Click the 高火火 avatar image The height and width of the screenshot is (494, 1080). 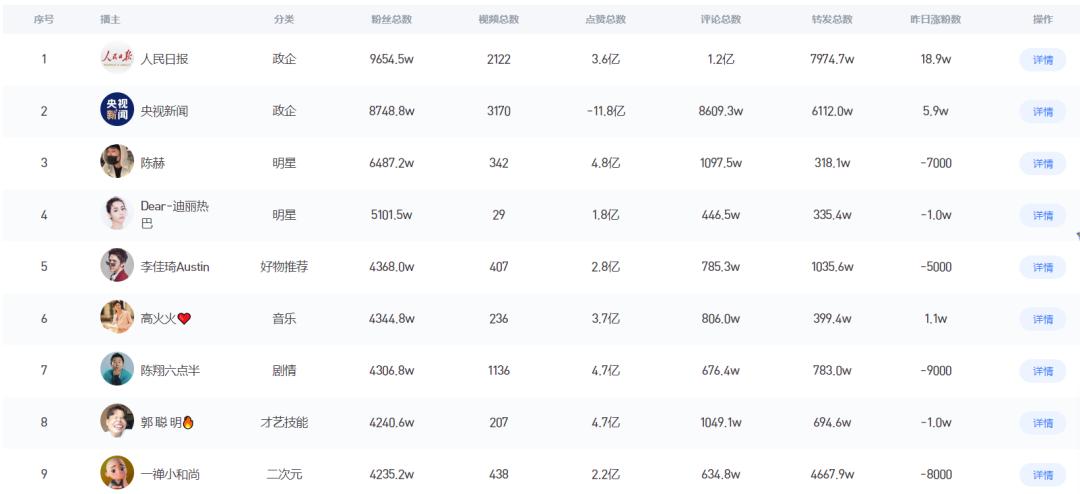(117, 318)
